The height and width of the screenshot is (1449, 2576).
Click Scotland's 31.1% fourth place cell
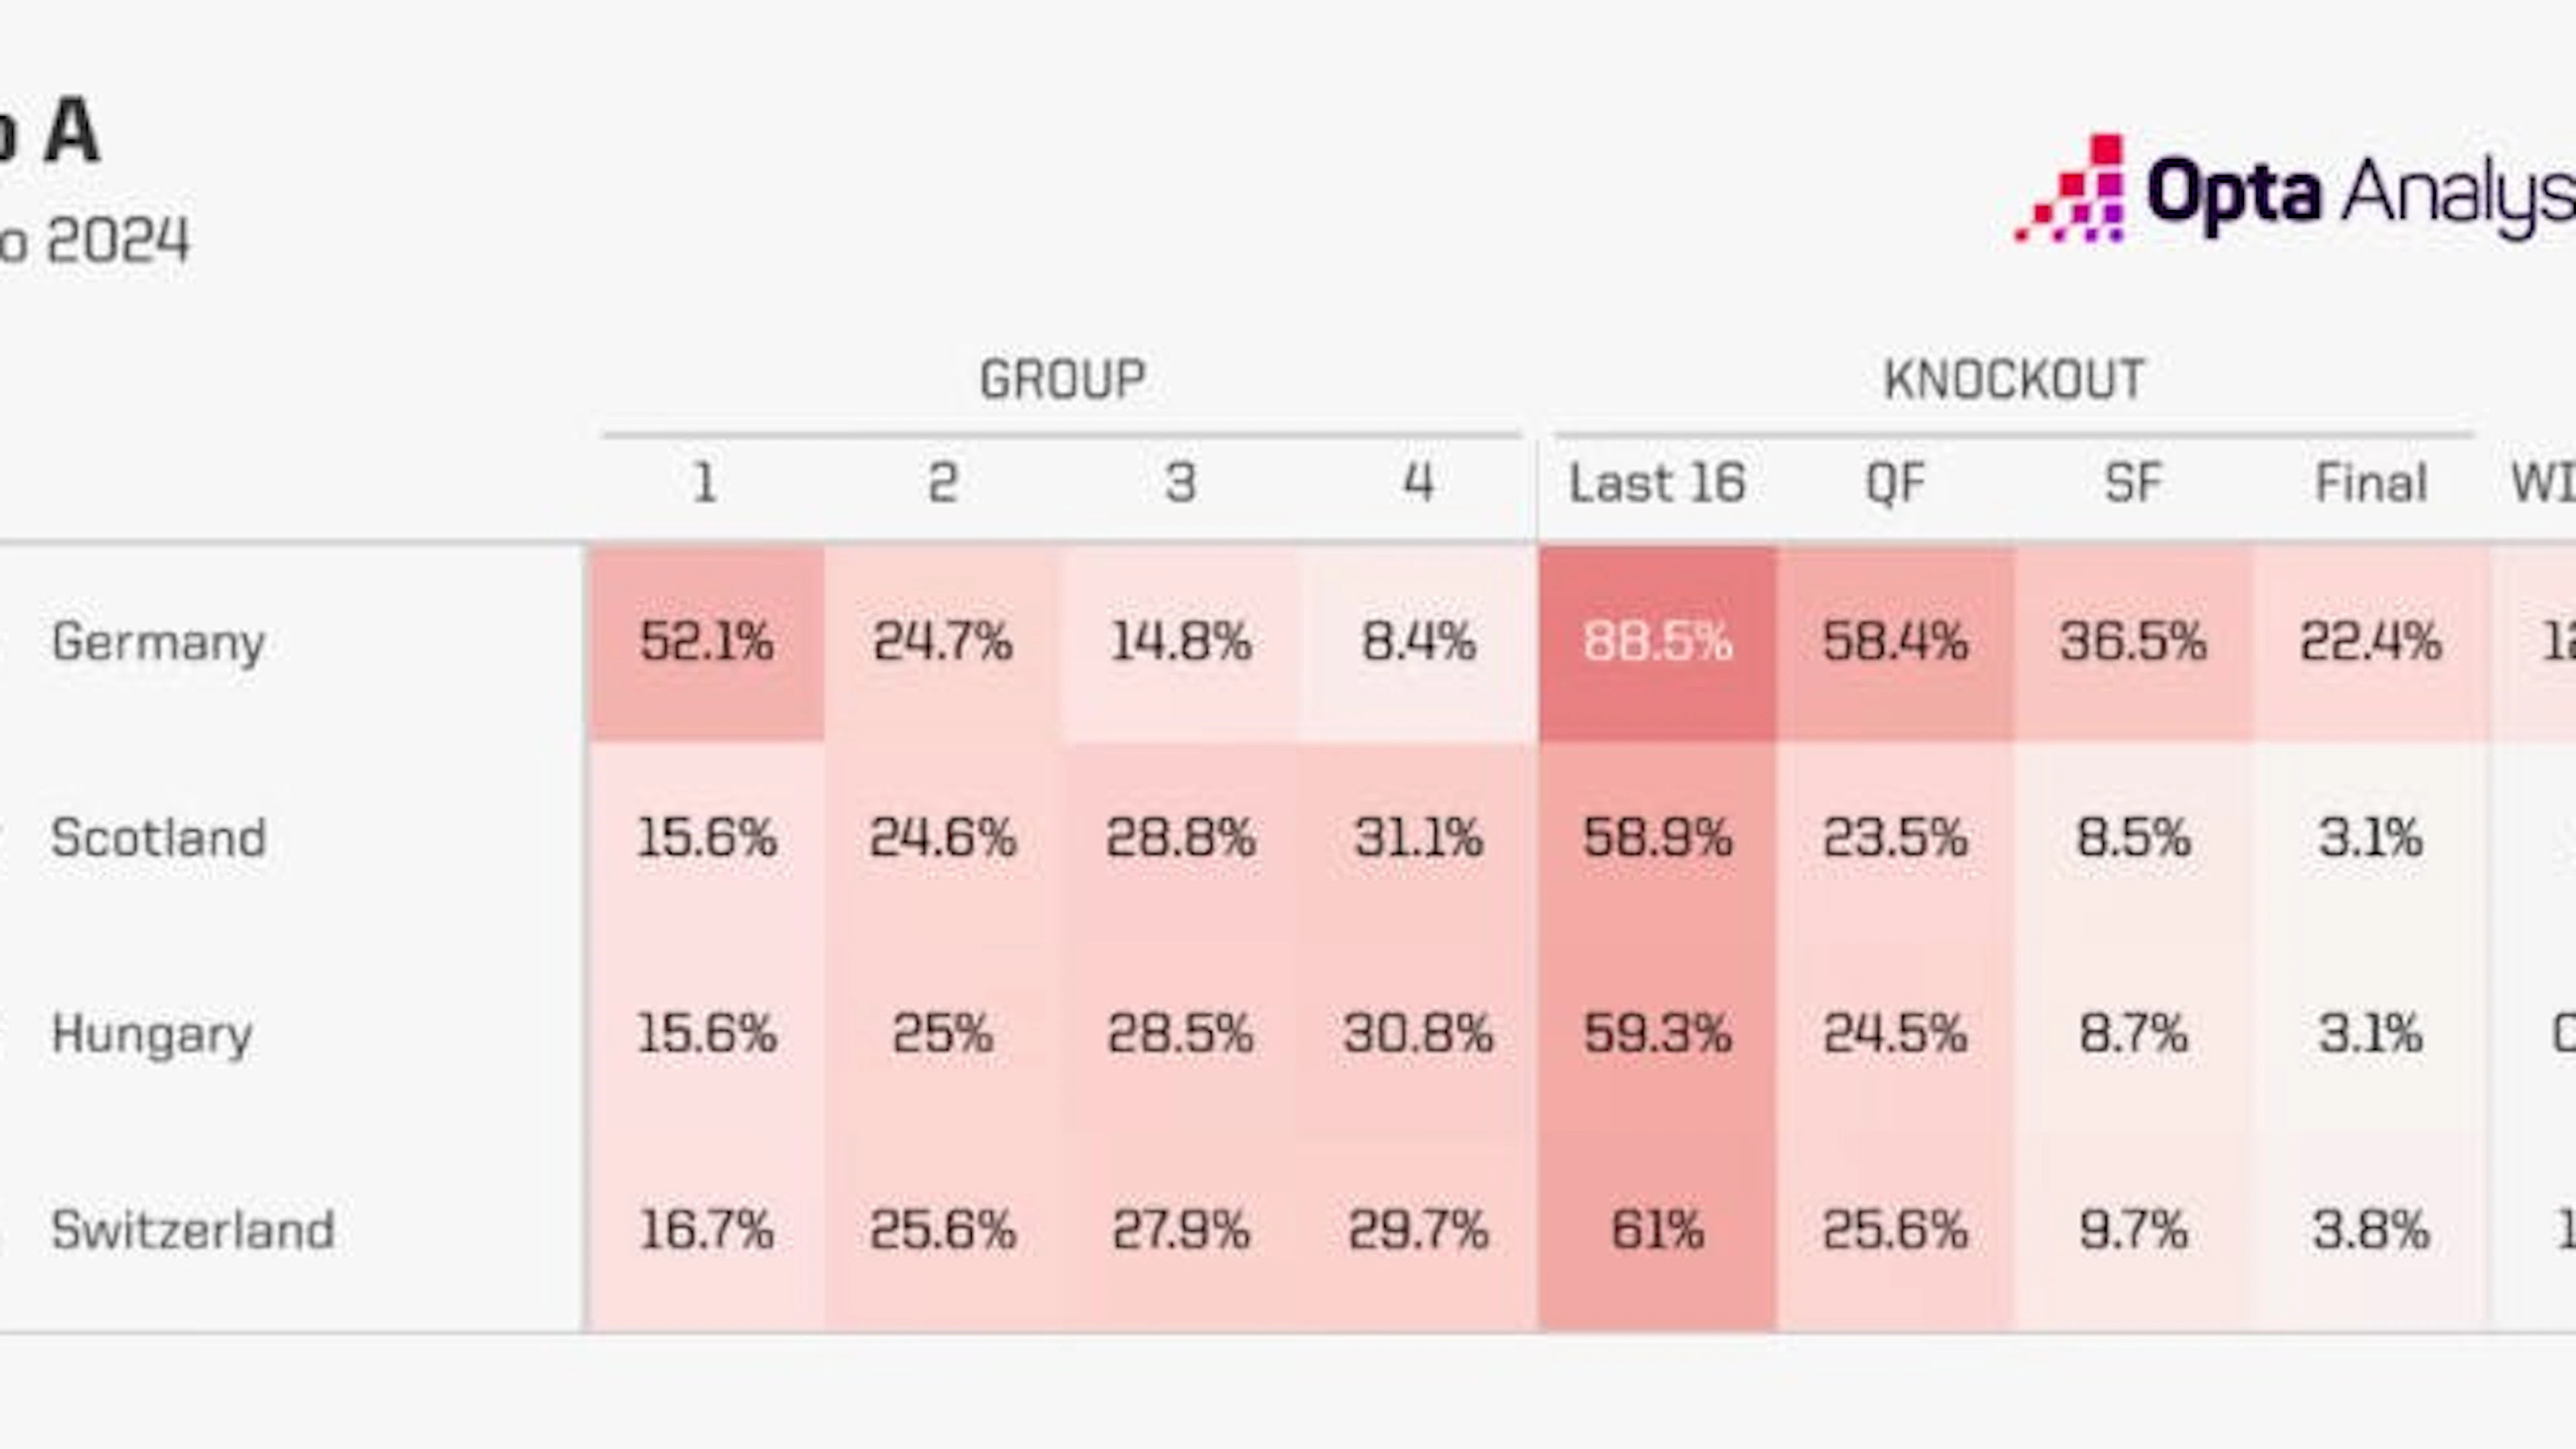(x=1419, y=838)
